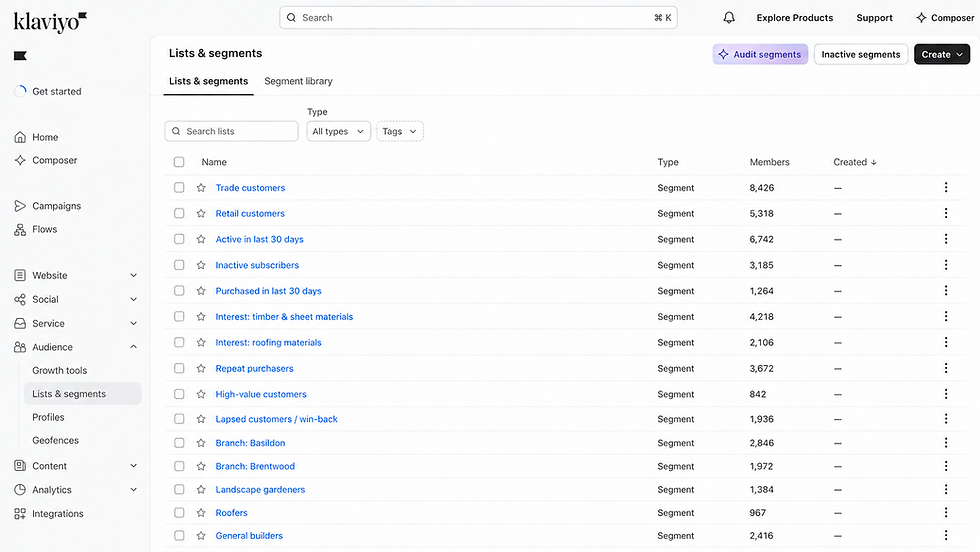This screenshot has width=980, height=552.
Task: Click the global Search field
Action: click(x=478, y=18)
